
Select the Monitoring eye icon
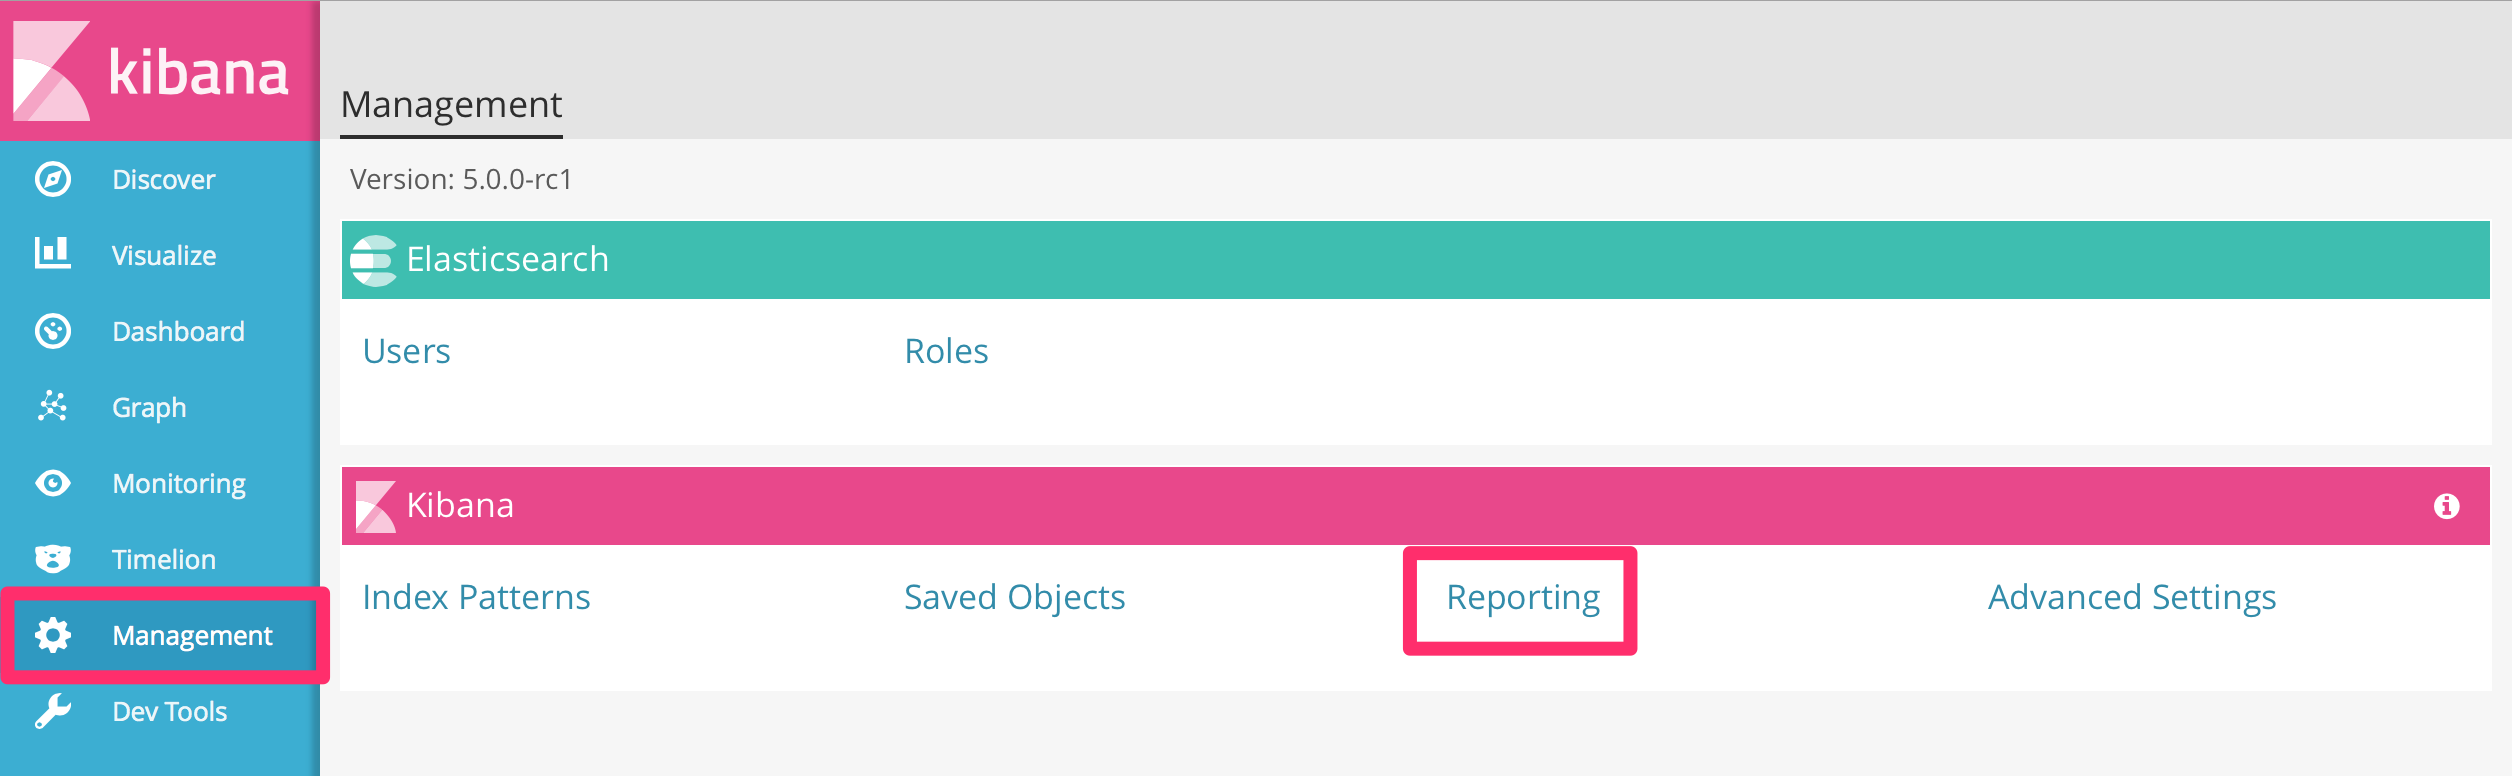53,483
